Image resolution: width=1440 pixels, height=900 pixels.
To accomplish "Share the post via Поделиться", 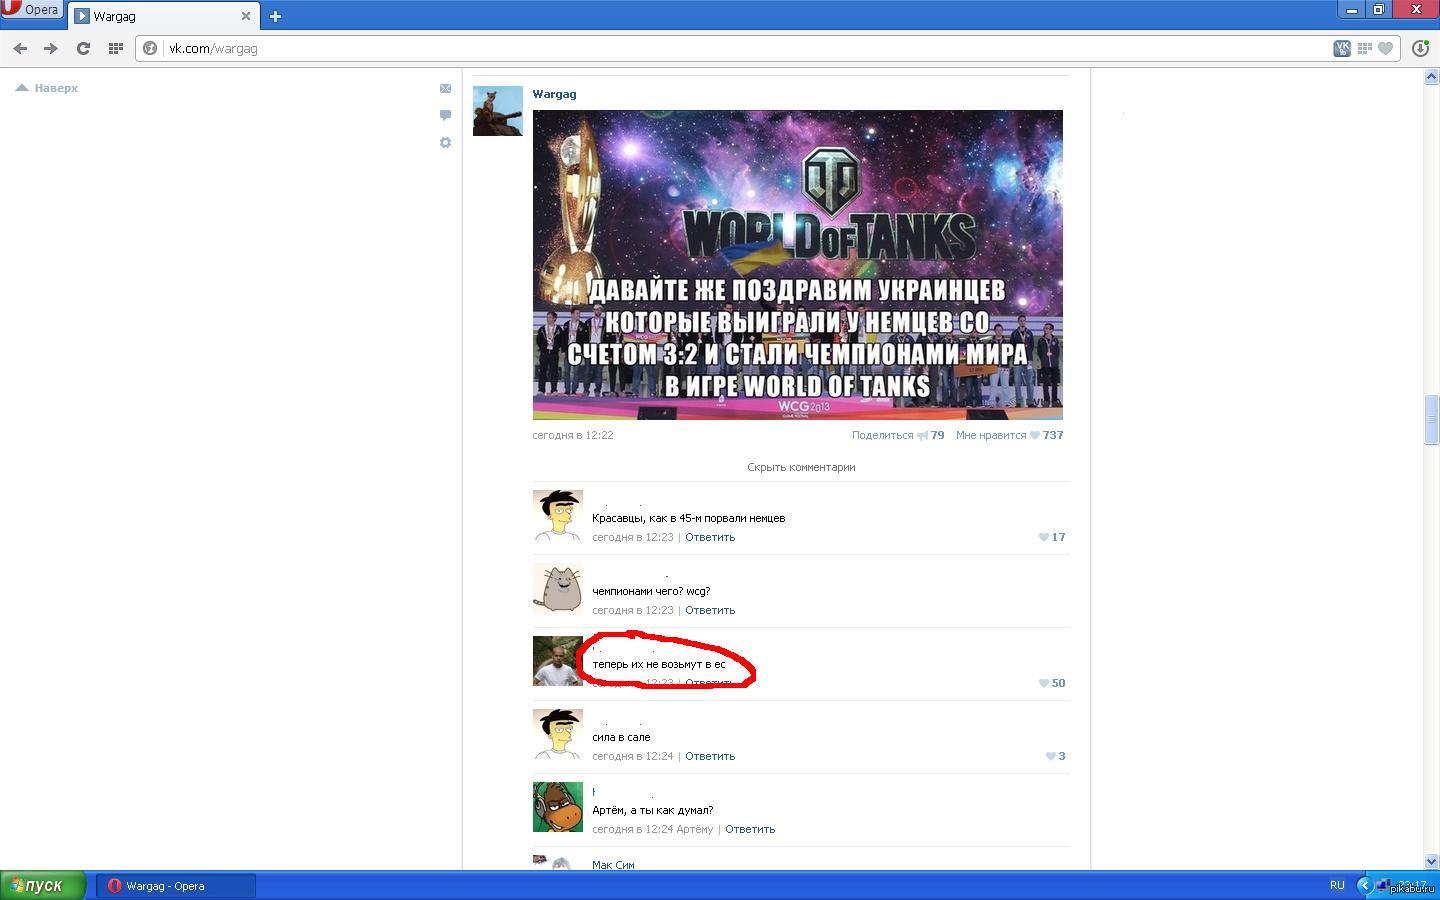I will (882, 435).
